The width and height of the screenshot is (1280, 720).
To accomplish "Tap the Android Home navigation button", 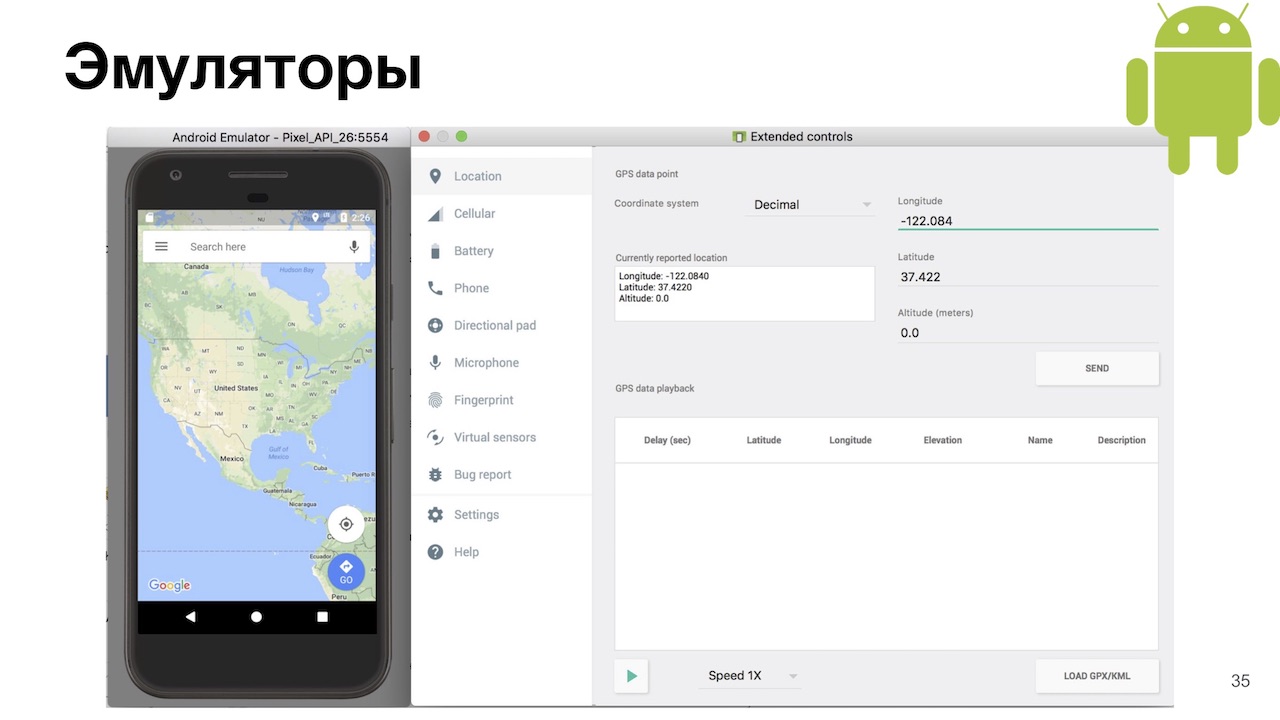I will 256,617.
